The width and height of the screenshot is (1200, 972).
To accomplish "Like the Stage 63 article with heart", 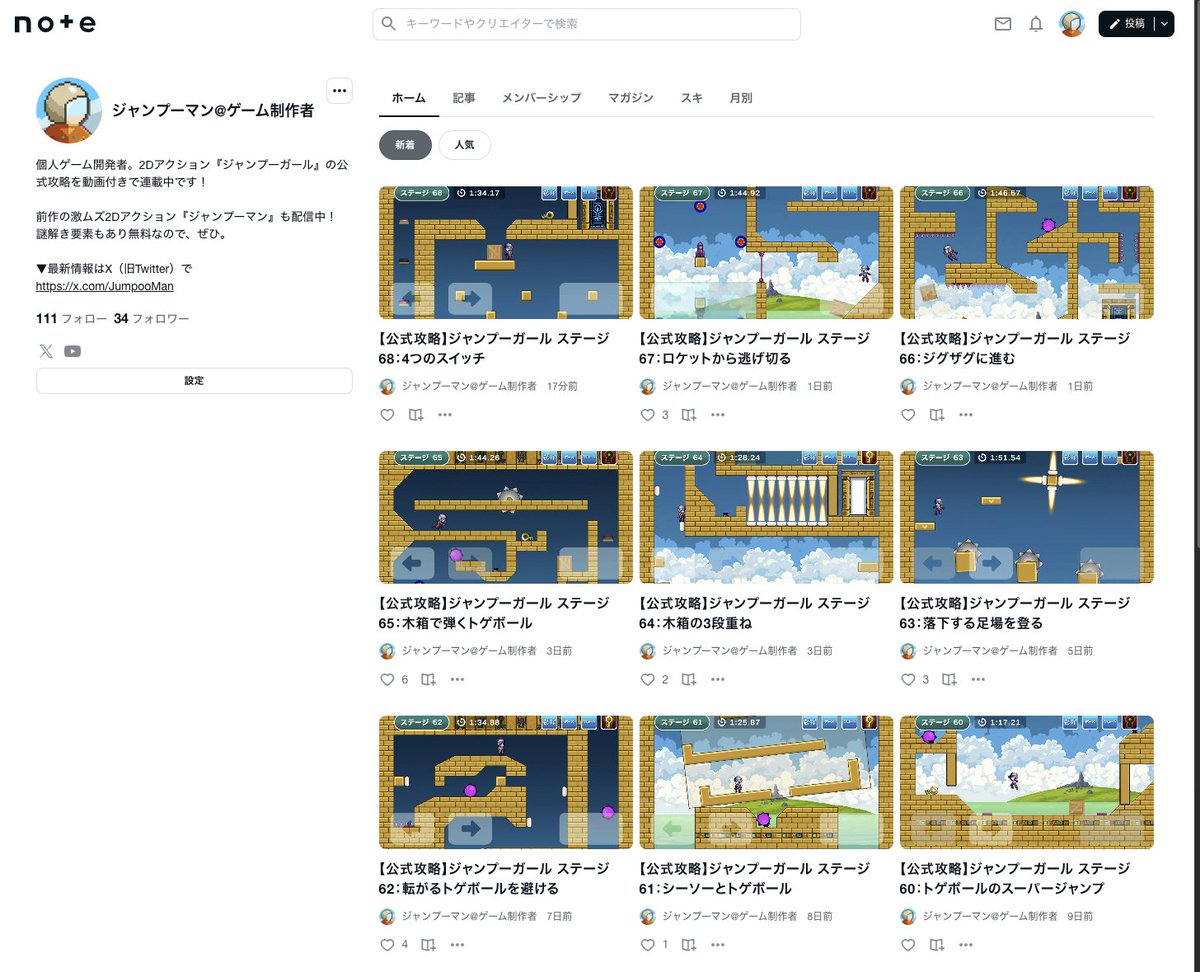I will click(908, 680).
